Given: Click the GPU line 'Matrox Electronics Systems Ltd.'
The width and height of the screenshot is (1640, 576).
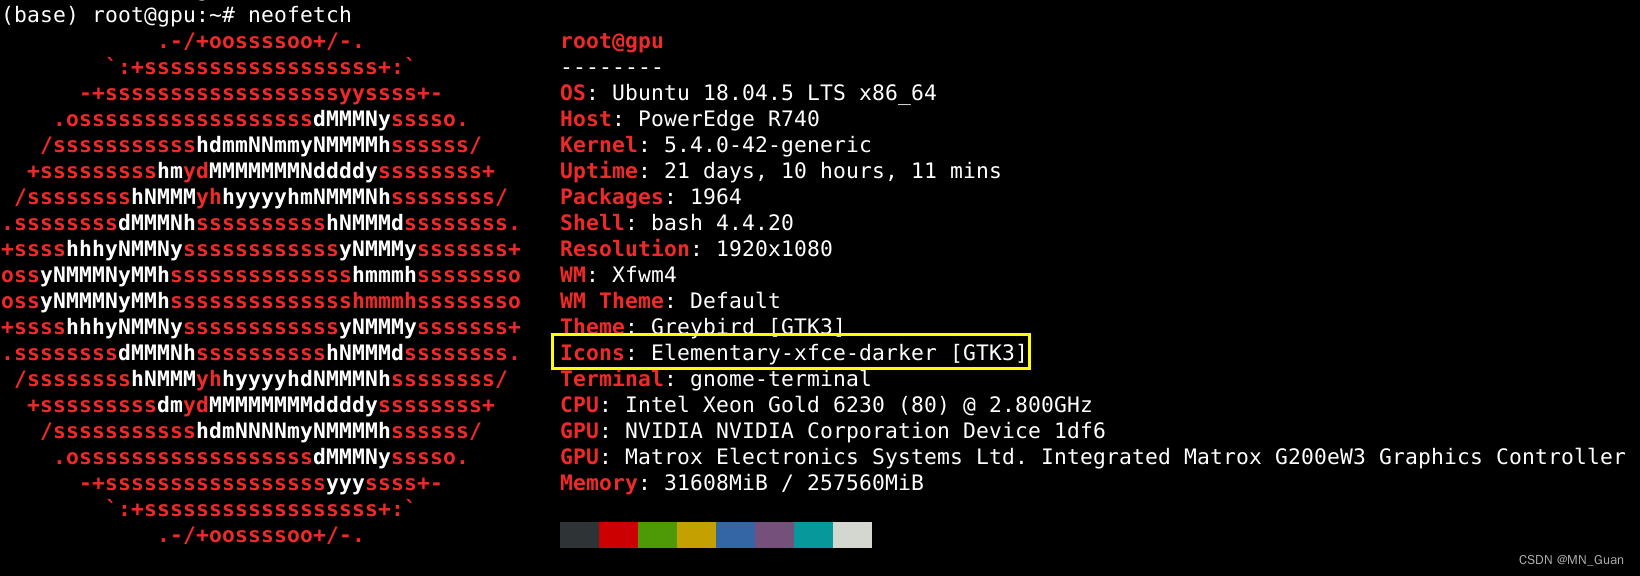Looking at the screenshot, I should pyautogui.click(x=826, y=457).
